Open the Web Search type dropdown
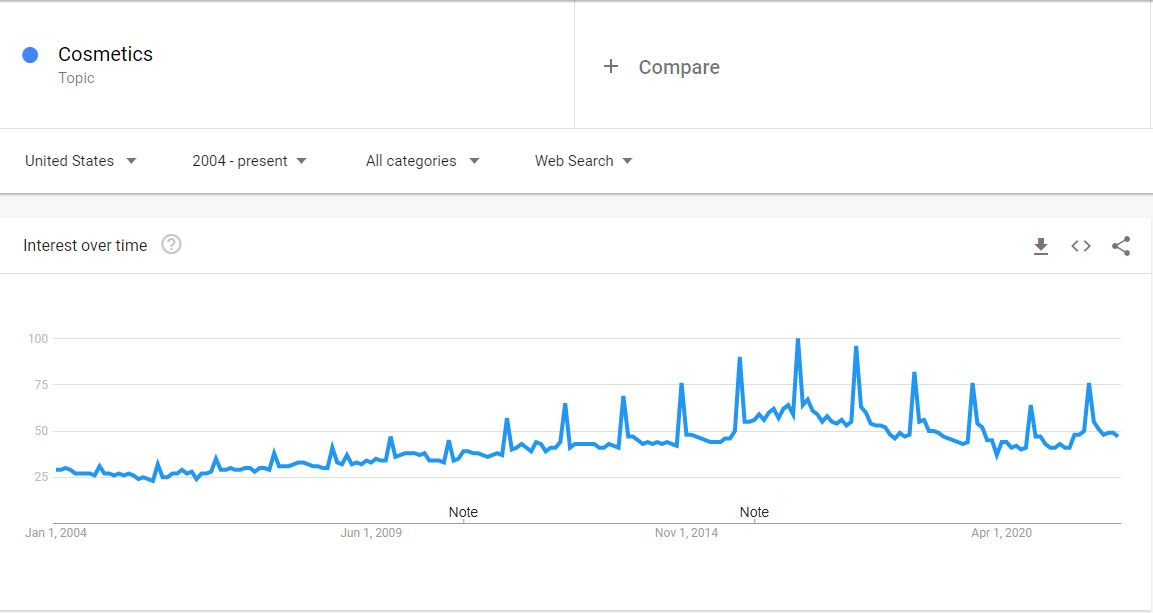Viewport: 1153px width, 613px height. 584,161
